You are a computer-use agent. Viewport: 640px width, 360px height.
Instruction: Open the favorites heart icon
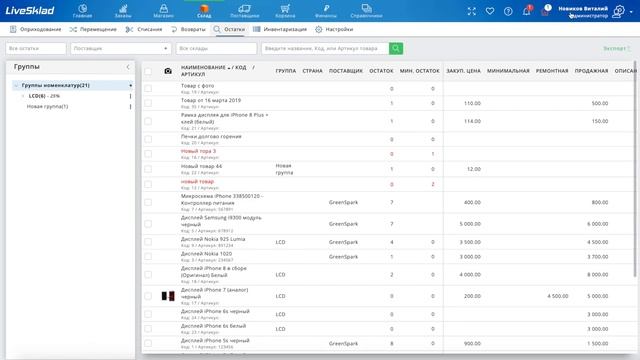490,11
